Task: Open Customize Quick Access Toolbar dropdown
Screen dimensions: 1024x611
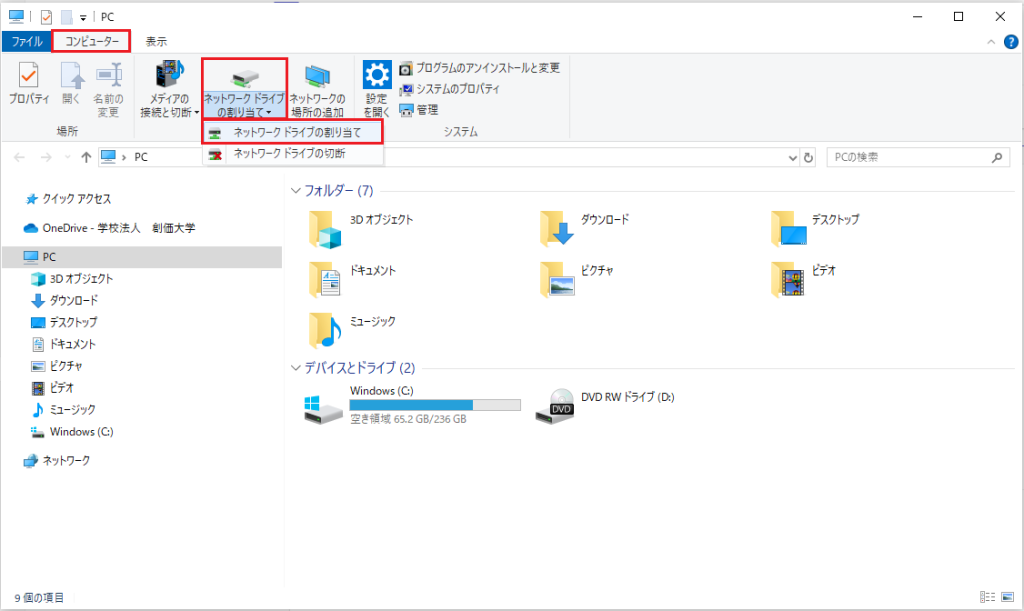Action: pos(83,18)
